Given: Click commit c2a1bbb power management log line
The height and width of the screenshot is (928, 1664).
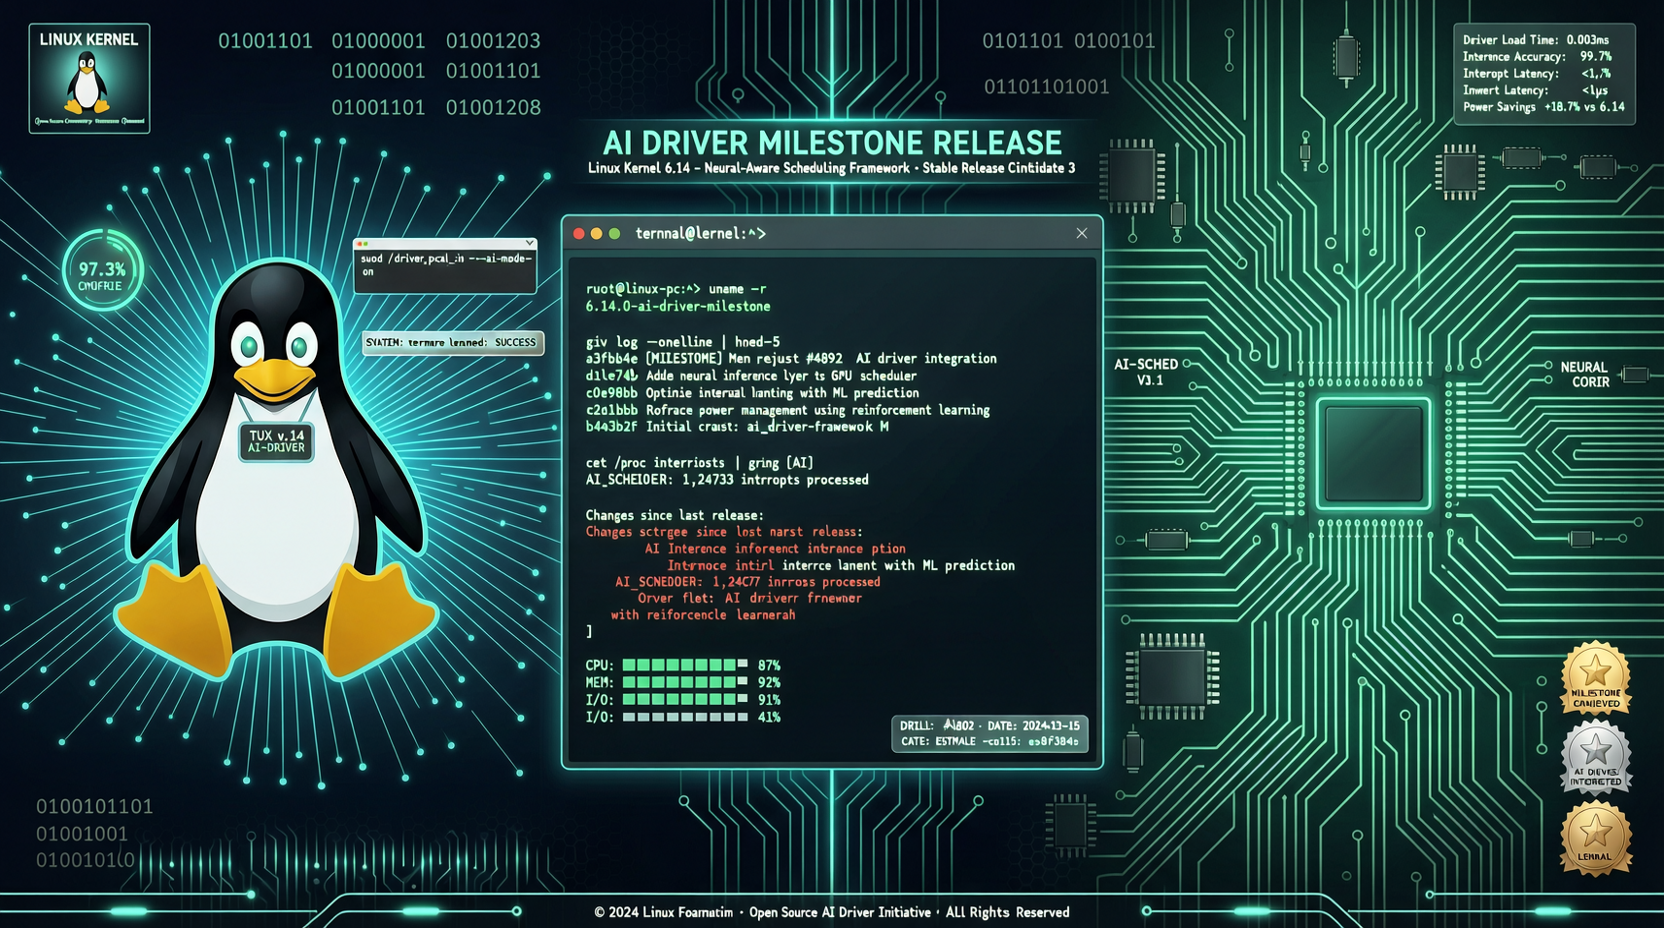Looking at the screenshot, I should tap(788, 410).
